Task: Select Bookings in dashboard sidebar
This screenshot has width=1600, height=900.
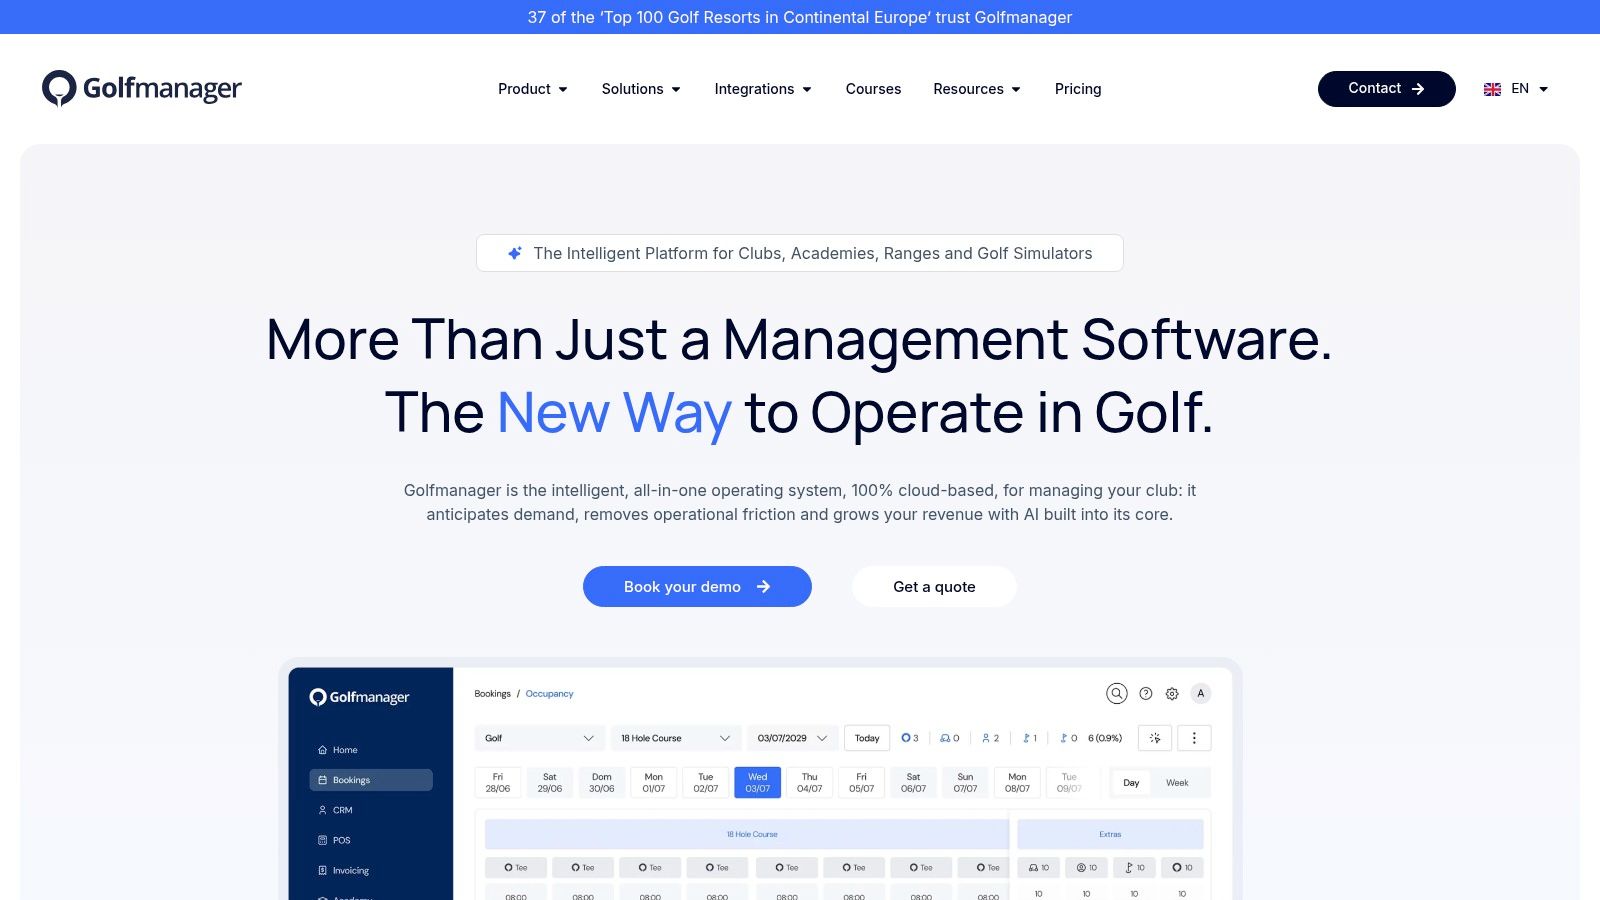Action: click(370, 780)
